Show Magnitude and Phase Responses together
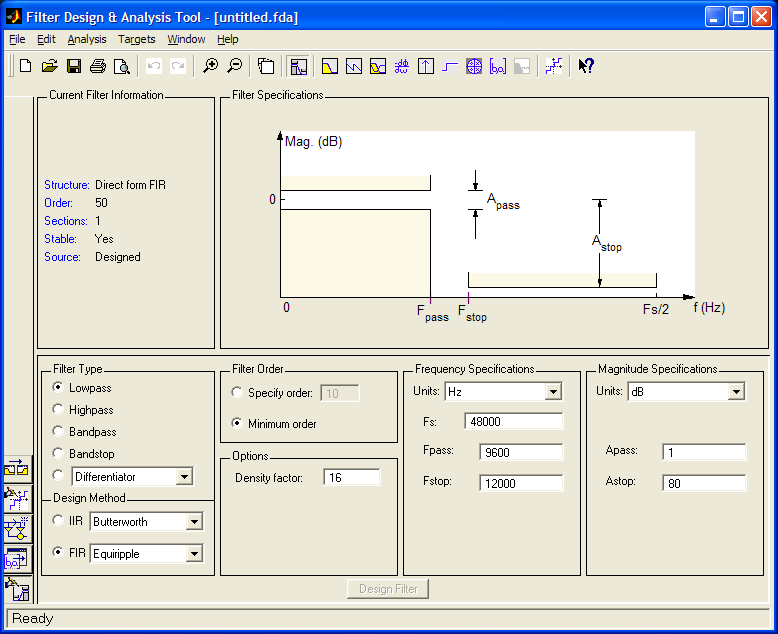778x634 pixels. coord(378,66)
